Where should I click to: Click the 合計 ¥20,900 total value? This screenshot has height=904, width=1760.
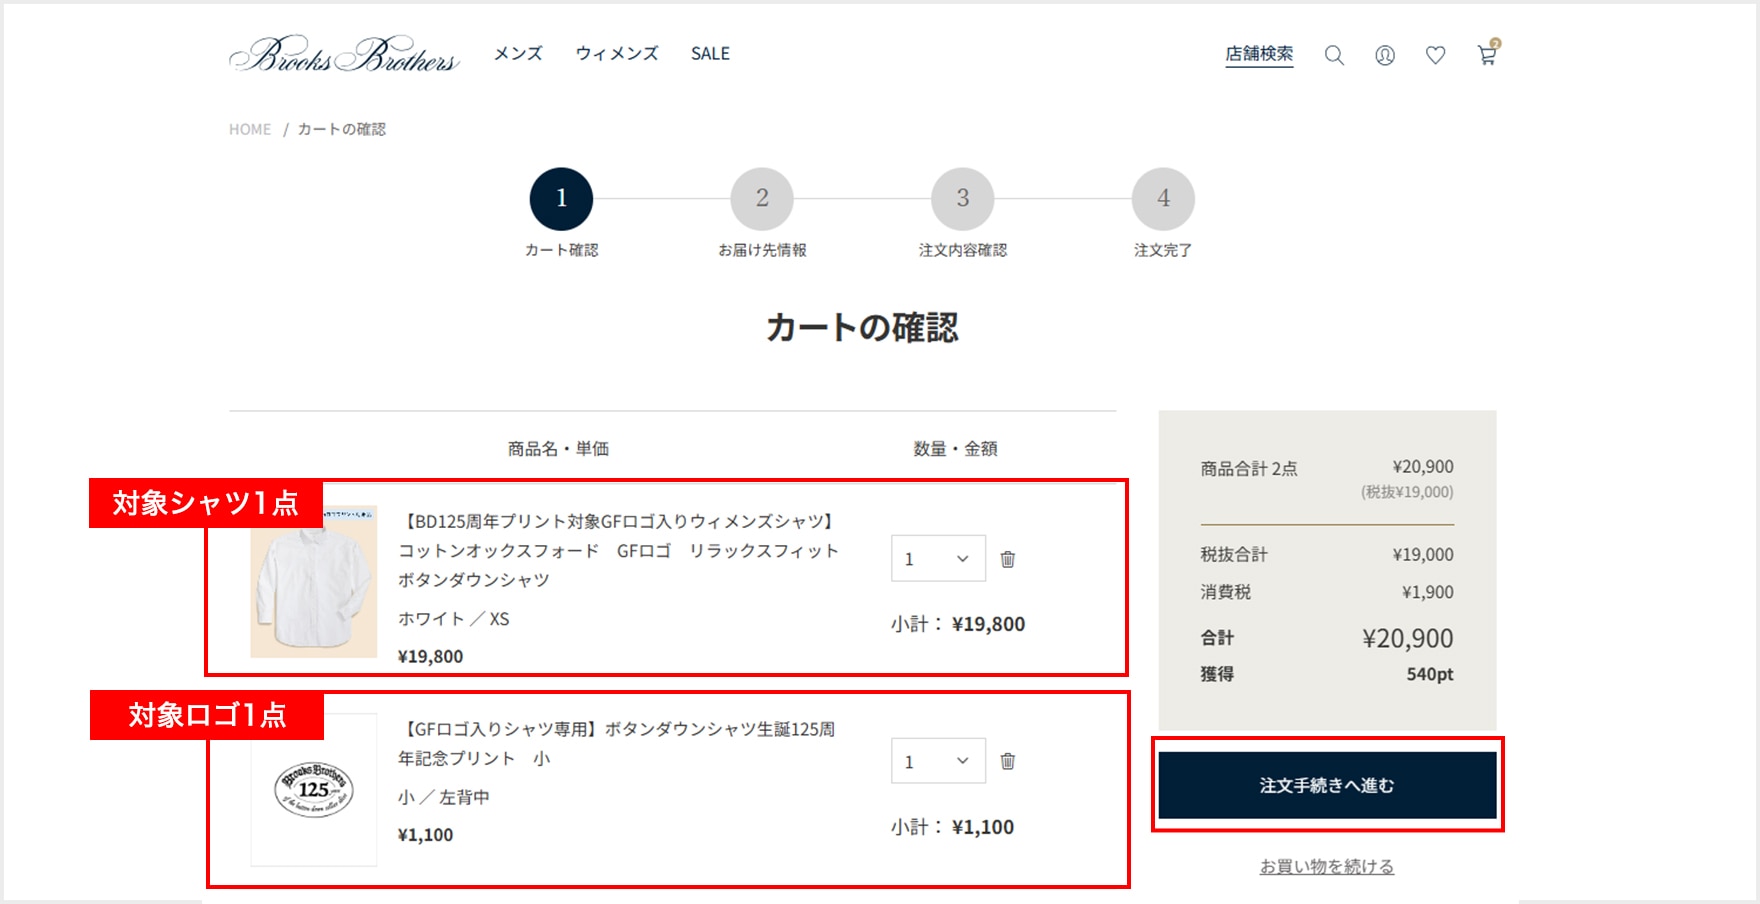(1408, 638)
